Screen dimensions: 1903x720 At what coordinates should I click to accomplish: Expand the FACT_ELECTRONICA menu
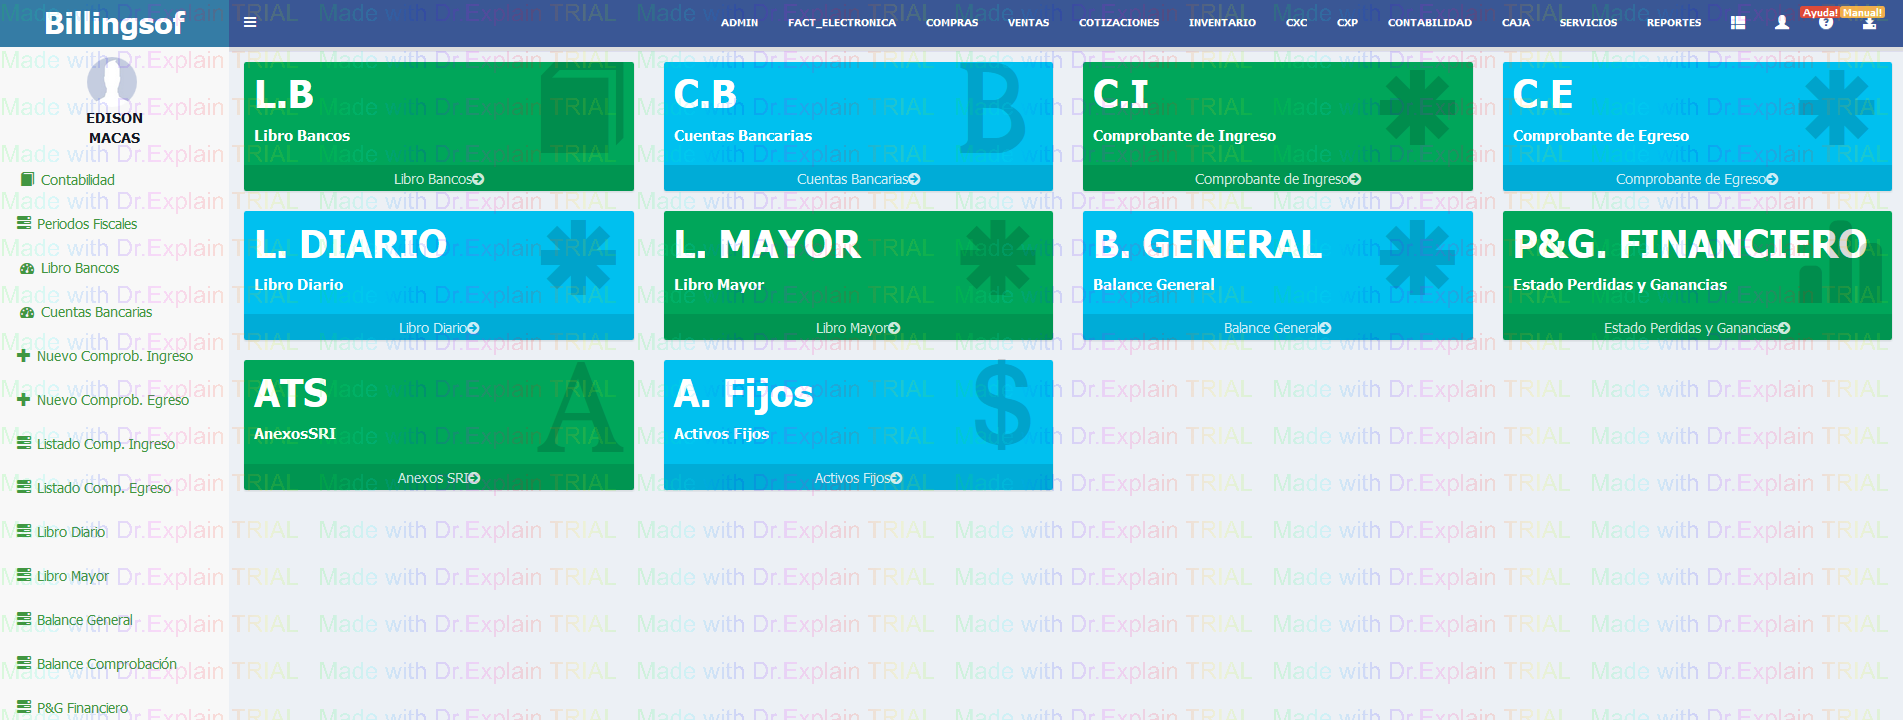[841, 22]
